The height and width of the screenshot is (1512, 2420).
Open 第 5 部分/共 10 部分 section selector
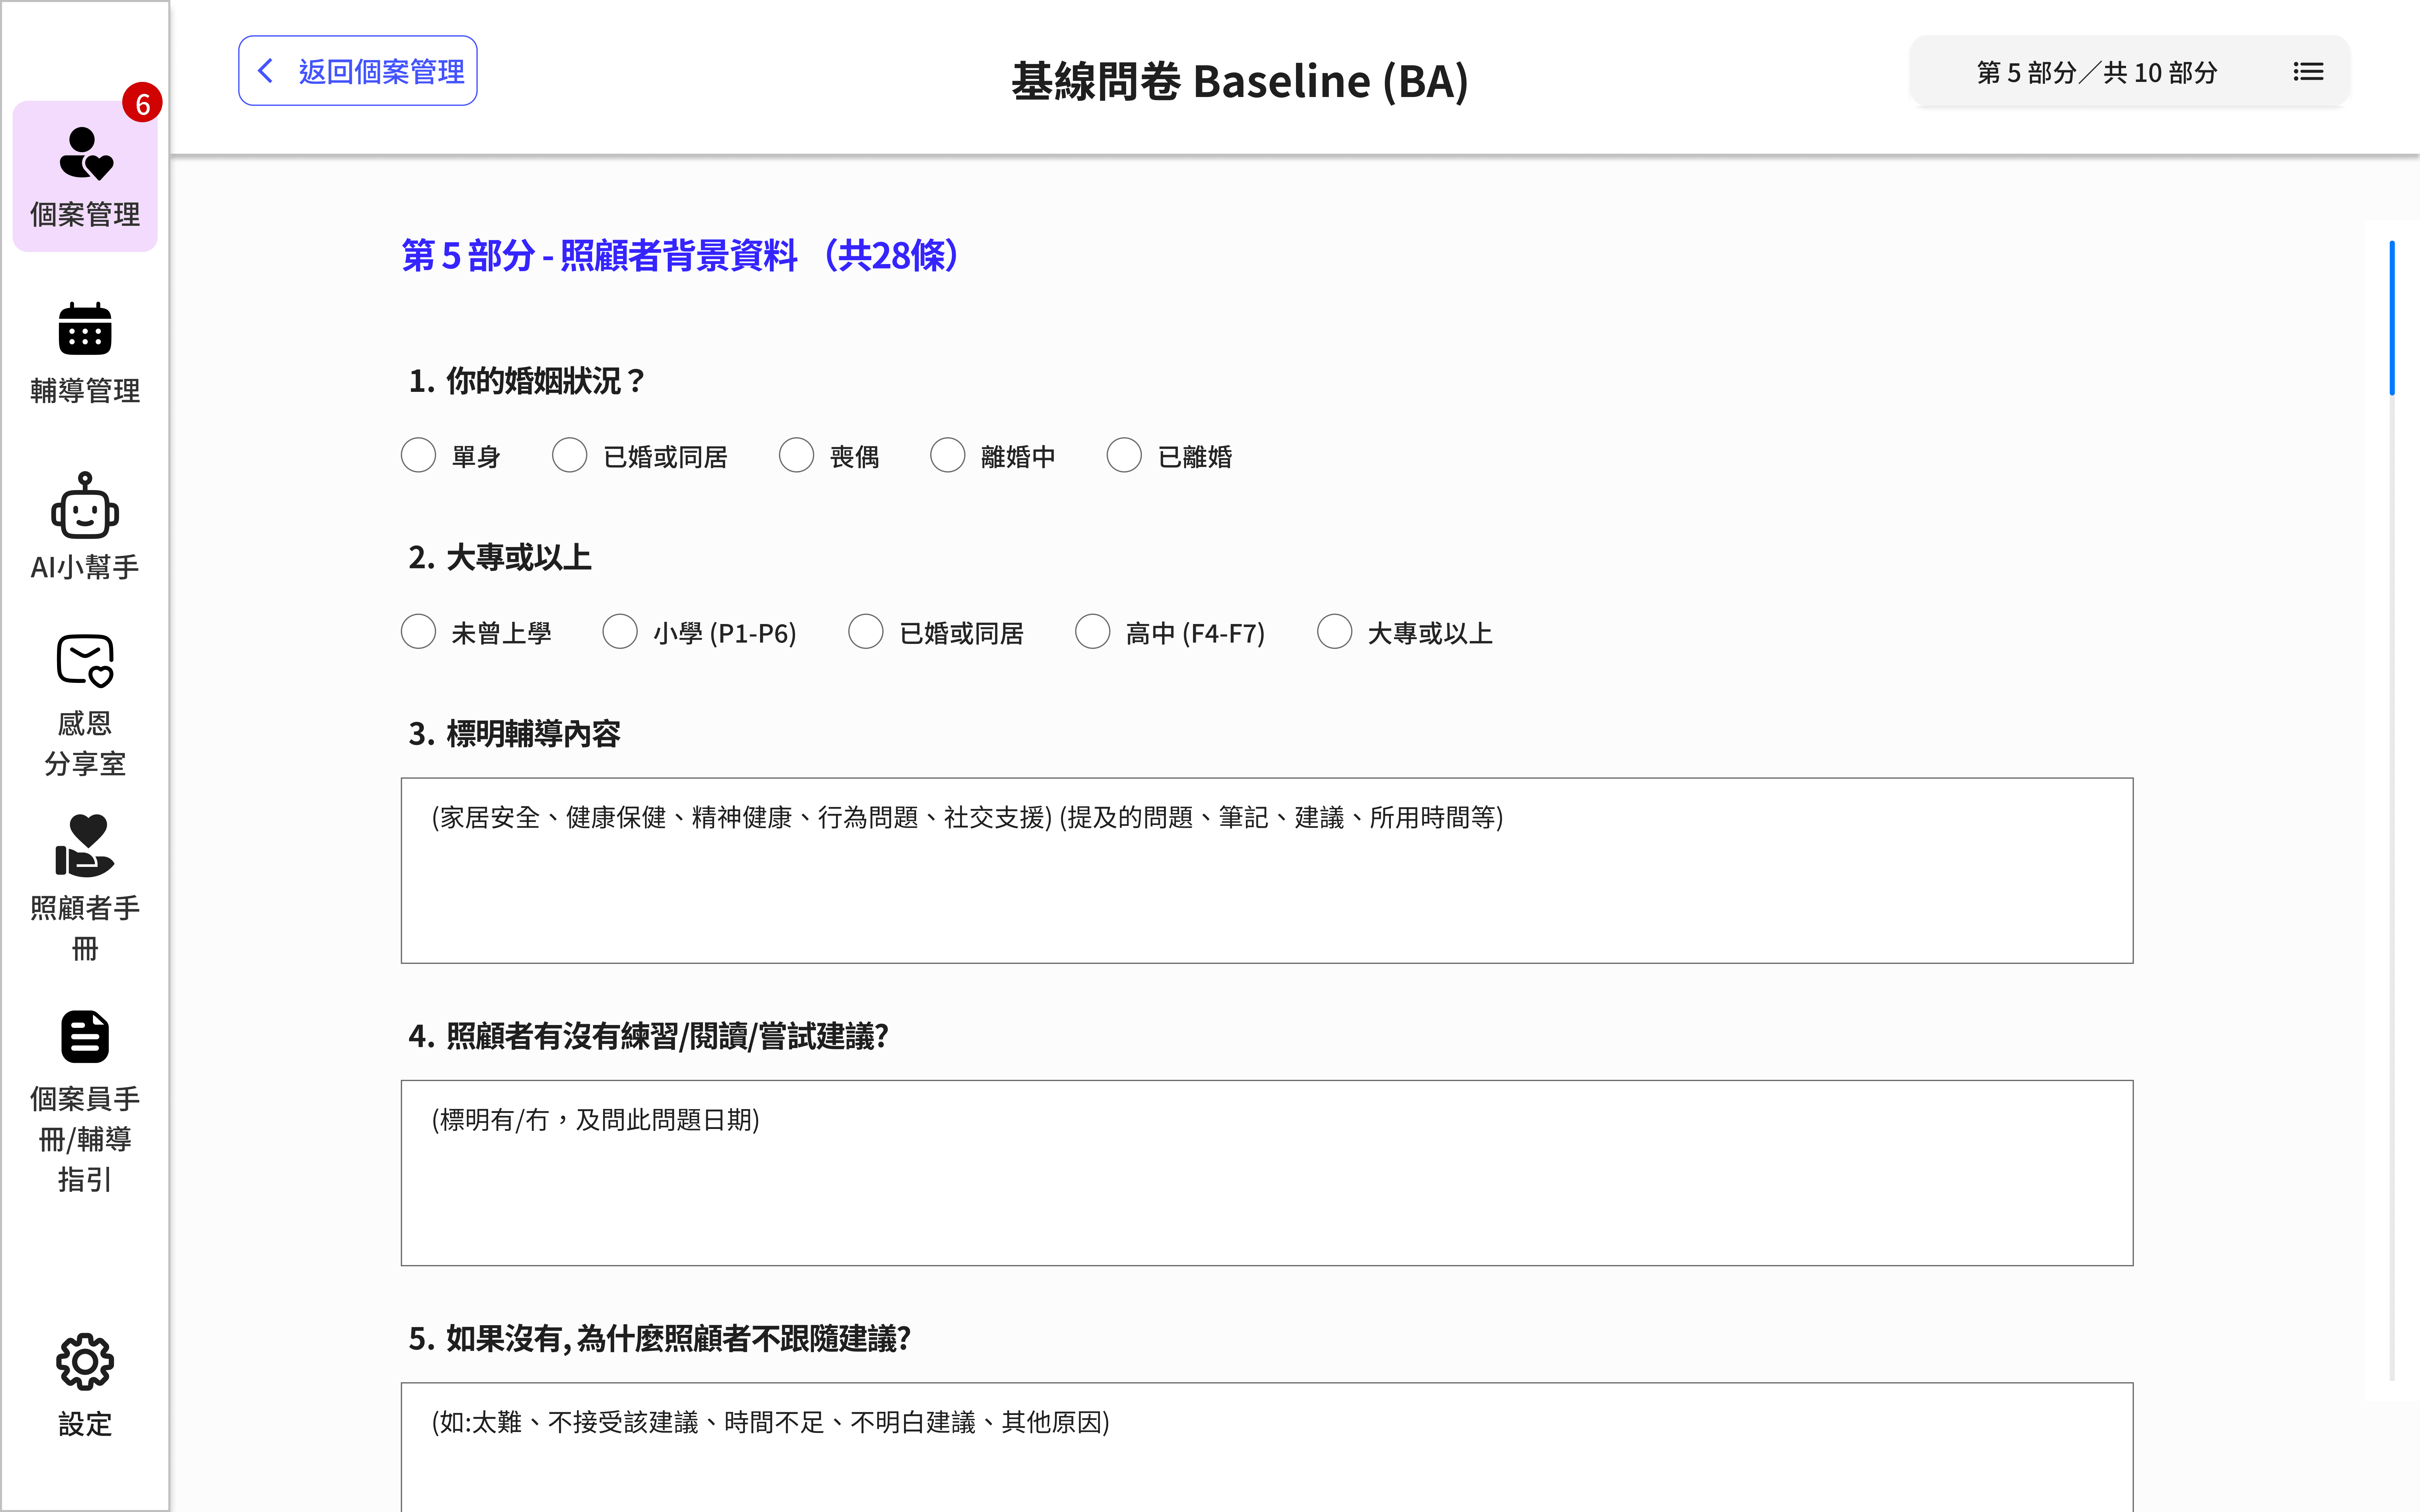[2097, 72]
